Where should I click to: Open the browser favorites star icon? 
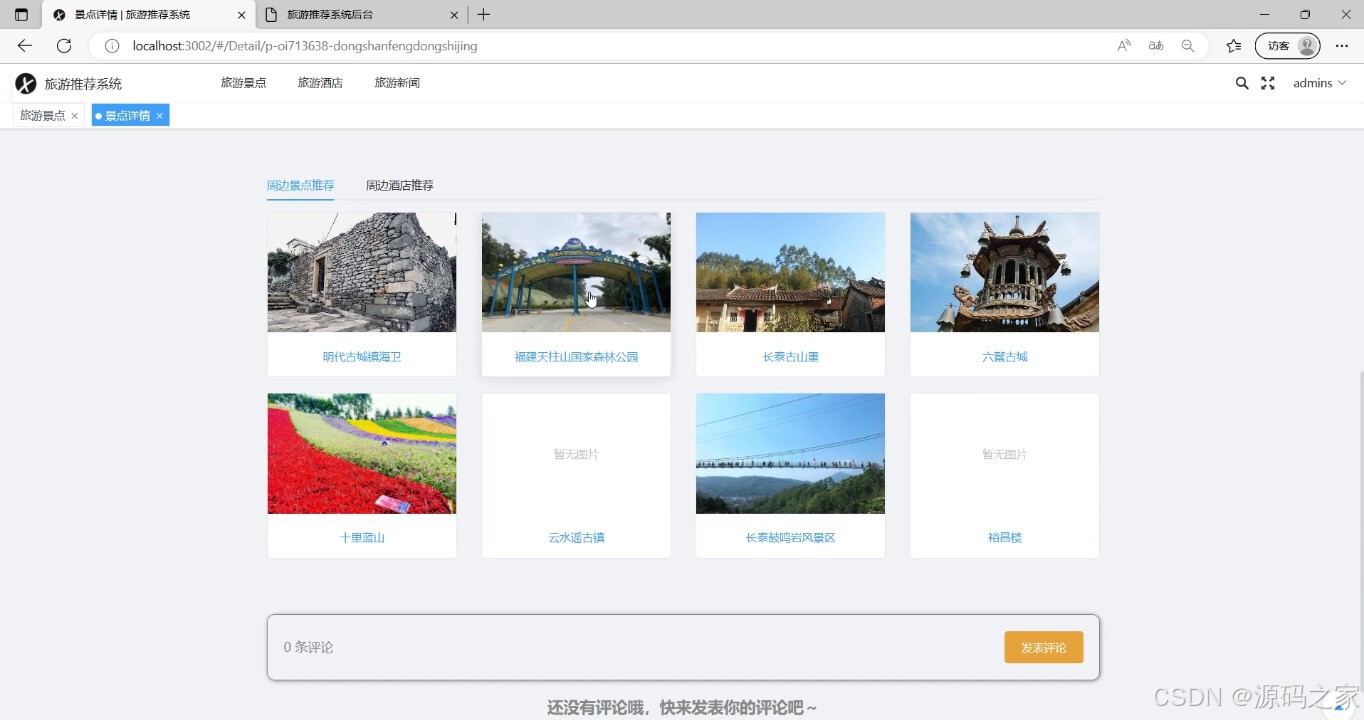1233,46
